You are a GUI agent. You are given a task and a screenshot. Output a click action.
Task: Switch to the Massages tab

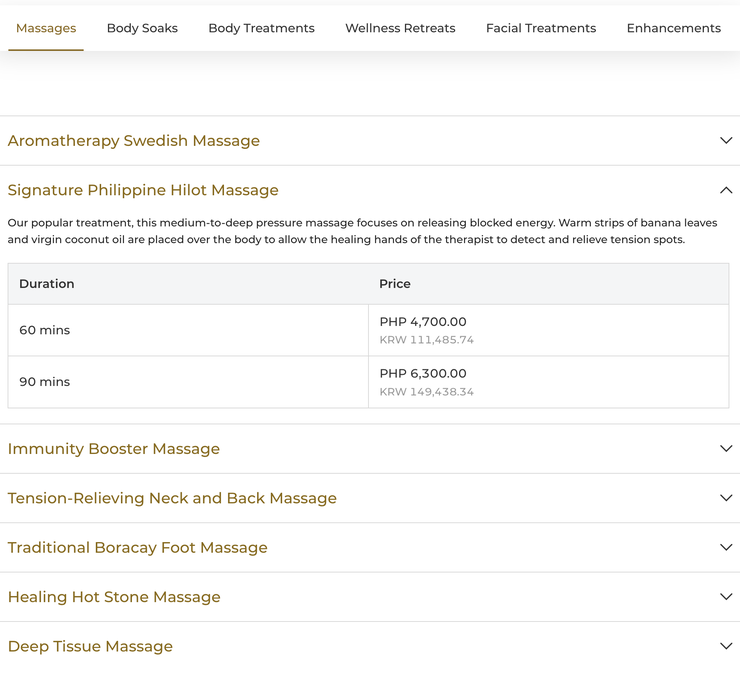click(x=46, y=28)
